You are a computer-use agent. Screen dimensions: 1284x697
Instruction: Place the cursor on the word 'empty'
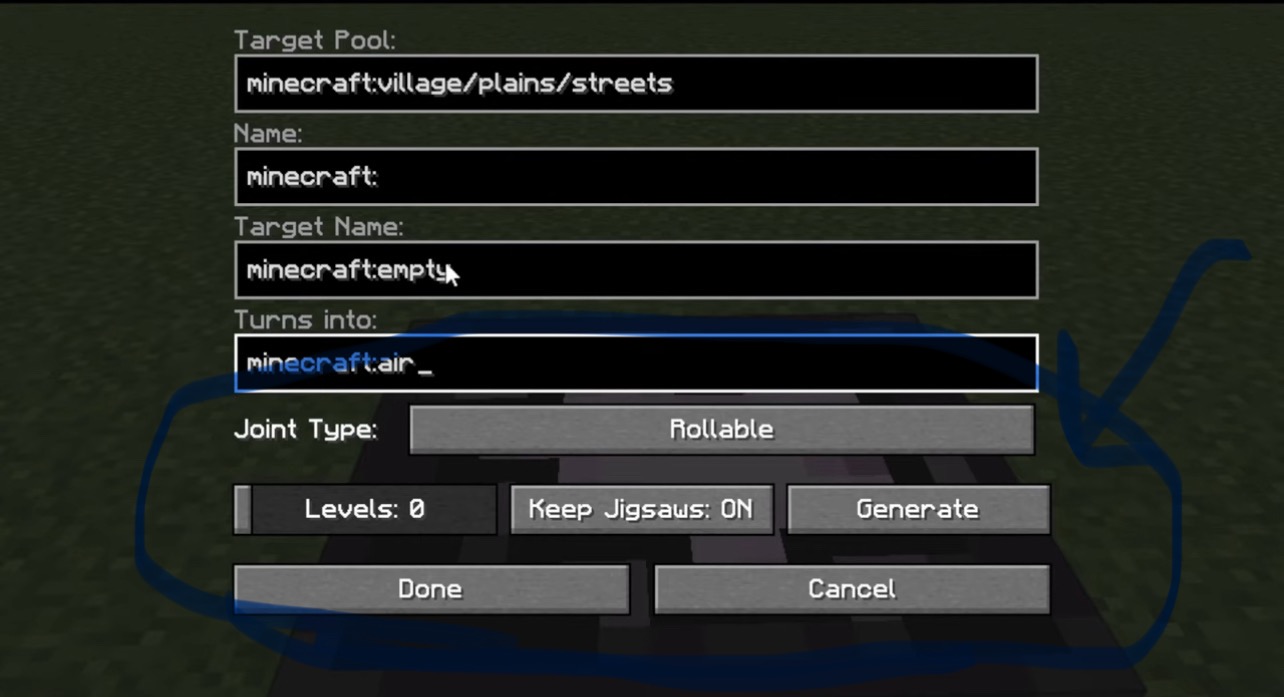[x=419, y=271]
